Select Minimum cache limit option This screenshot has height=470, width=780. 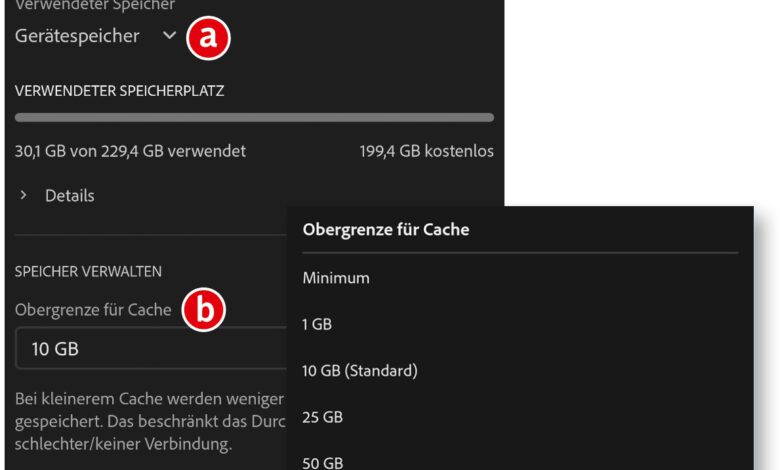[x=336, y=278]
